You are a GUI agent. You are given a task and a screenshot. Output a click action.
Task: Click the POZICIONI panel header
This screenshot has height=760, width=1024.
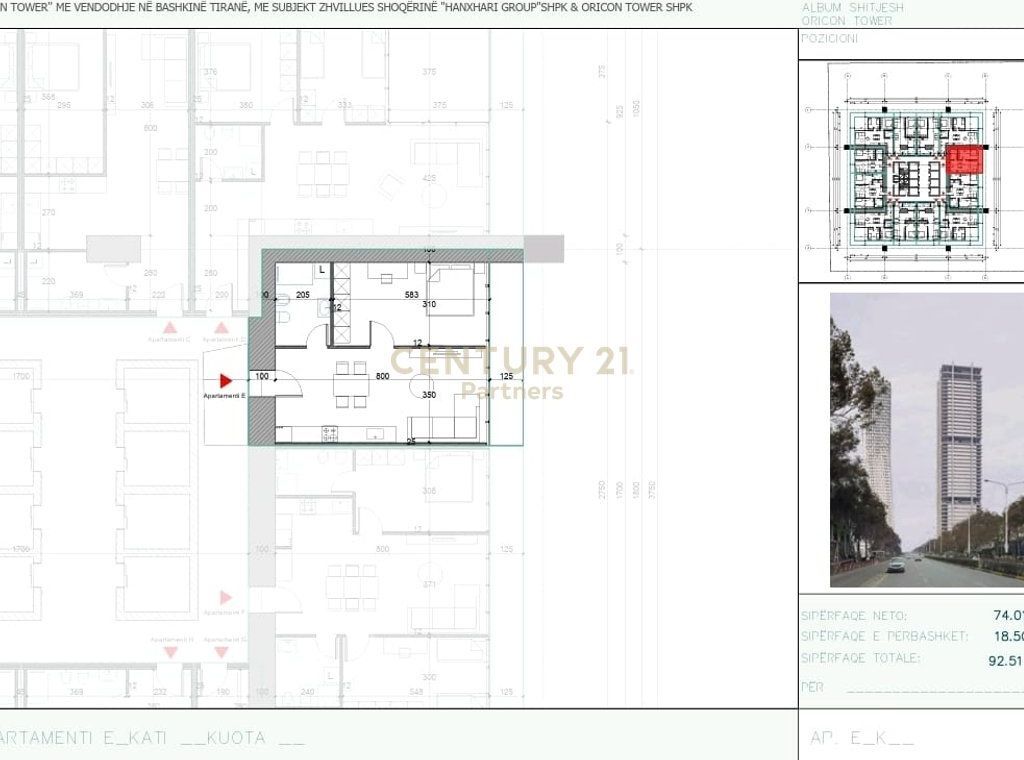pyautogui.click(x=830, y=39)
